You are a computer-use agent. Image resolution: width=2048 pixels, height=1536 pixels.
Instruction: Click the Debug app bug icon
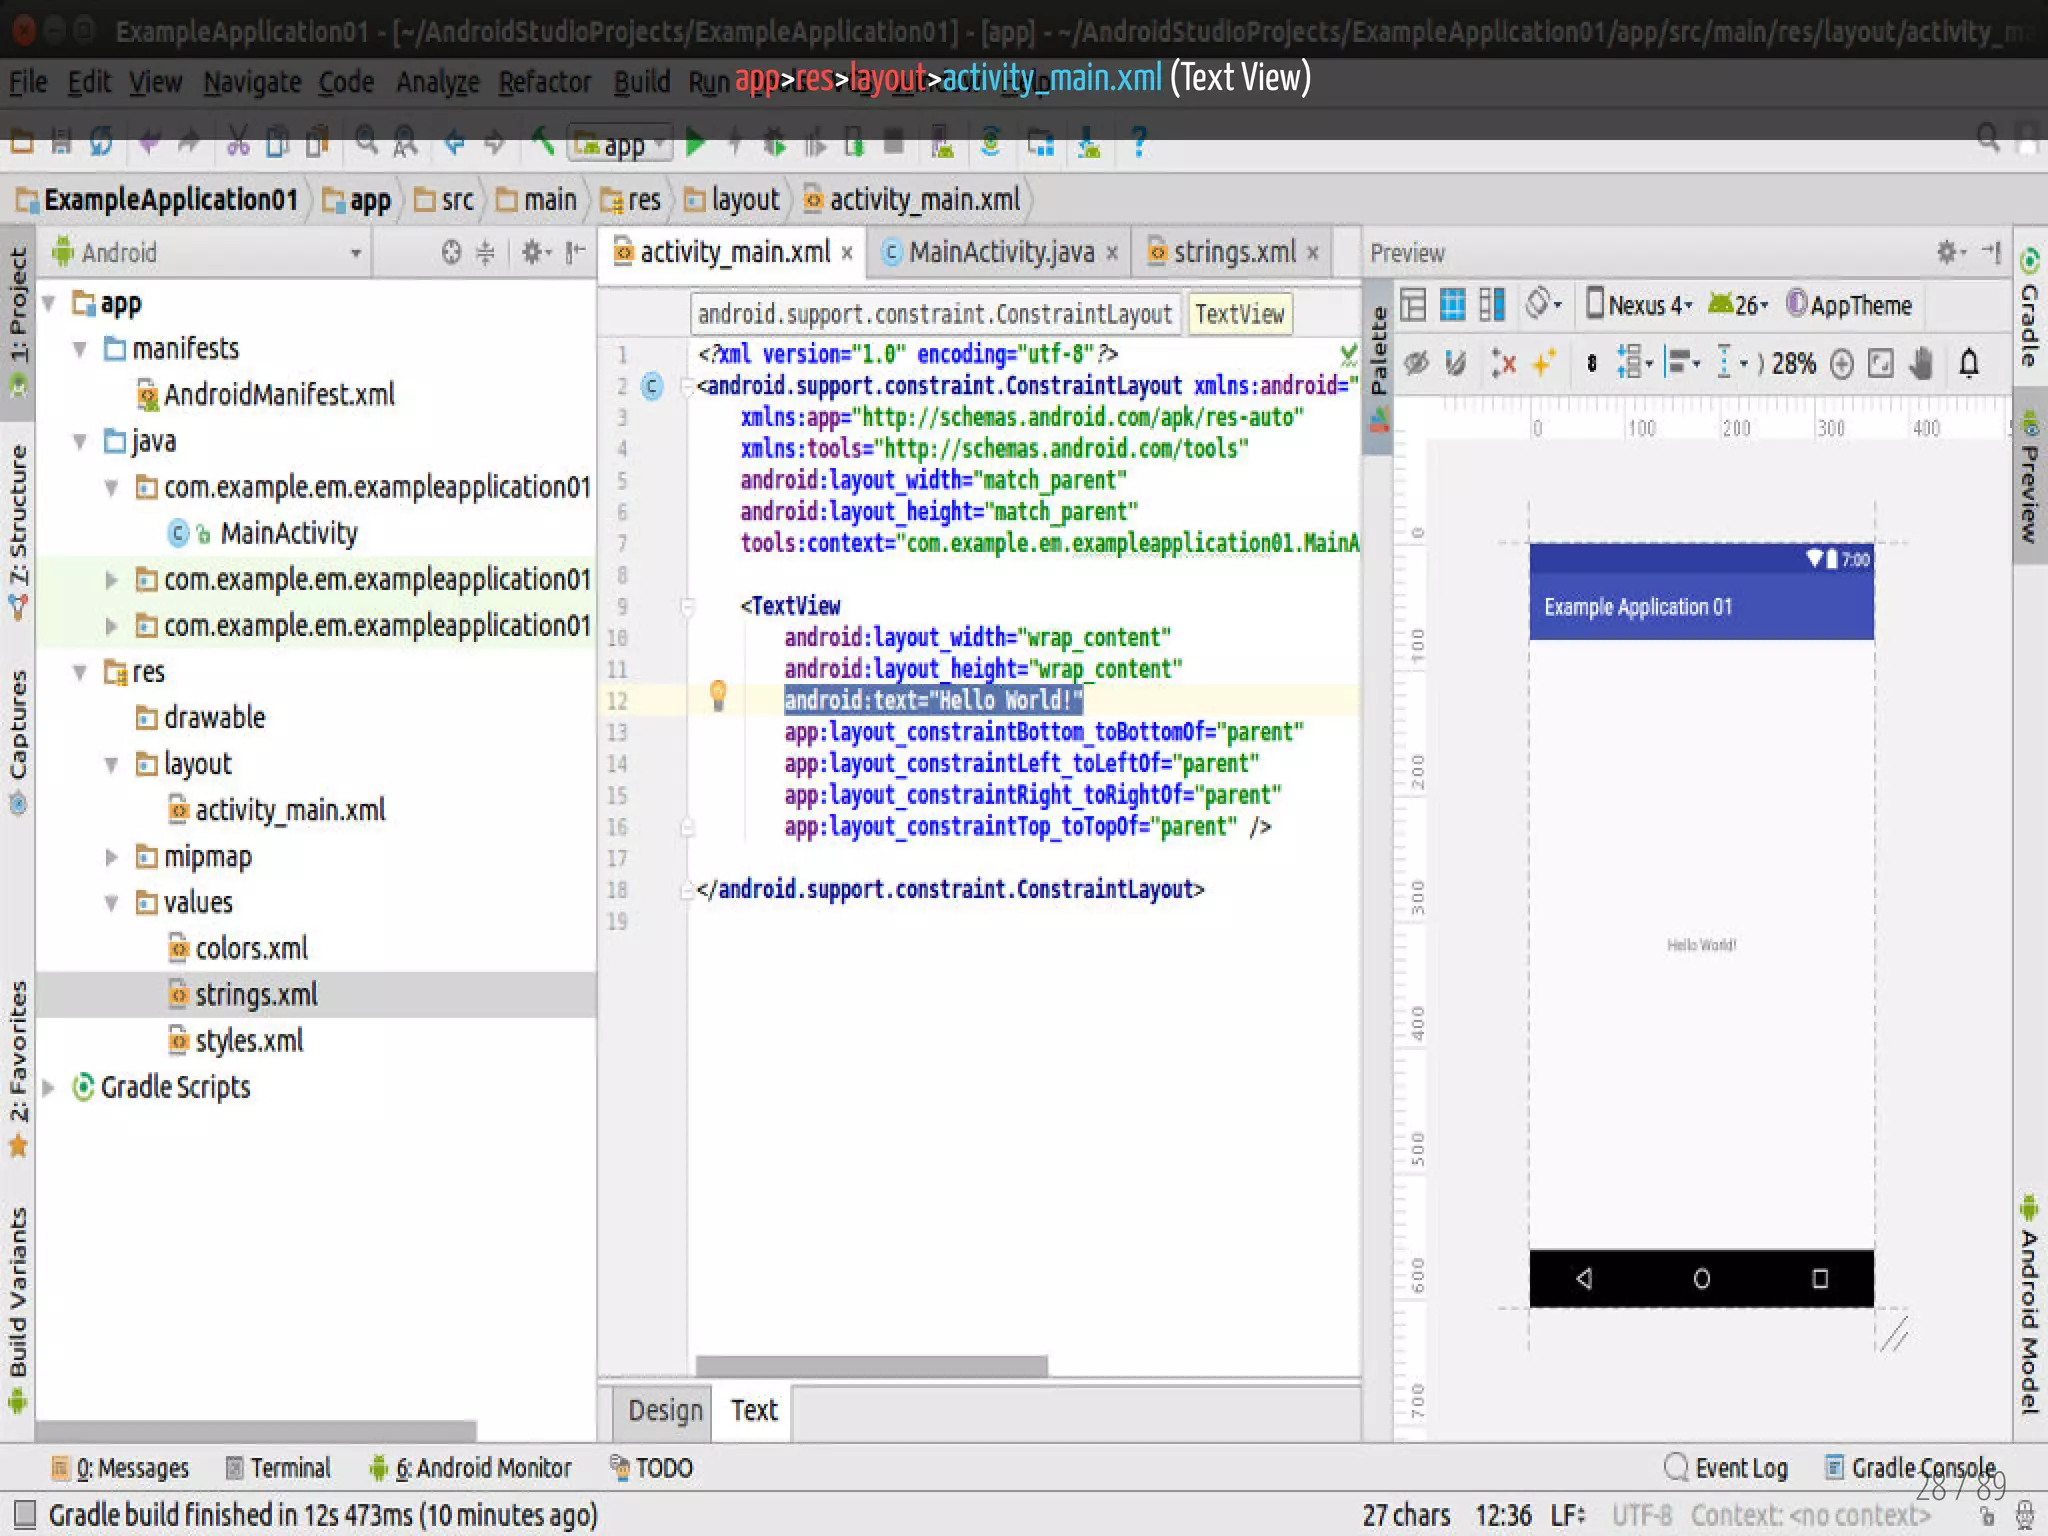pyautogui.click(x=774, y=144)
